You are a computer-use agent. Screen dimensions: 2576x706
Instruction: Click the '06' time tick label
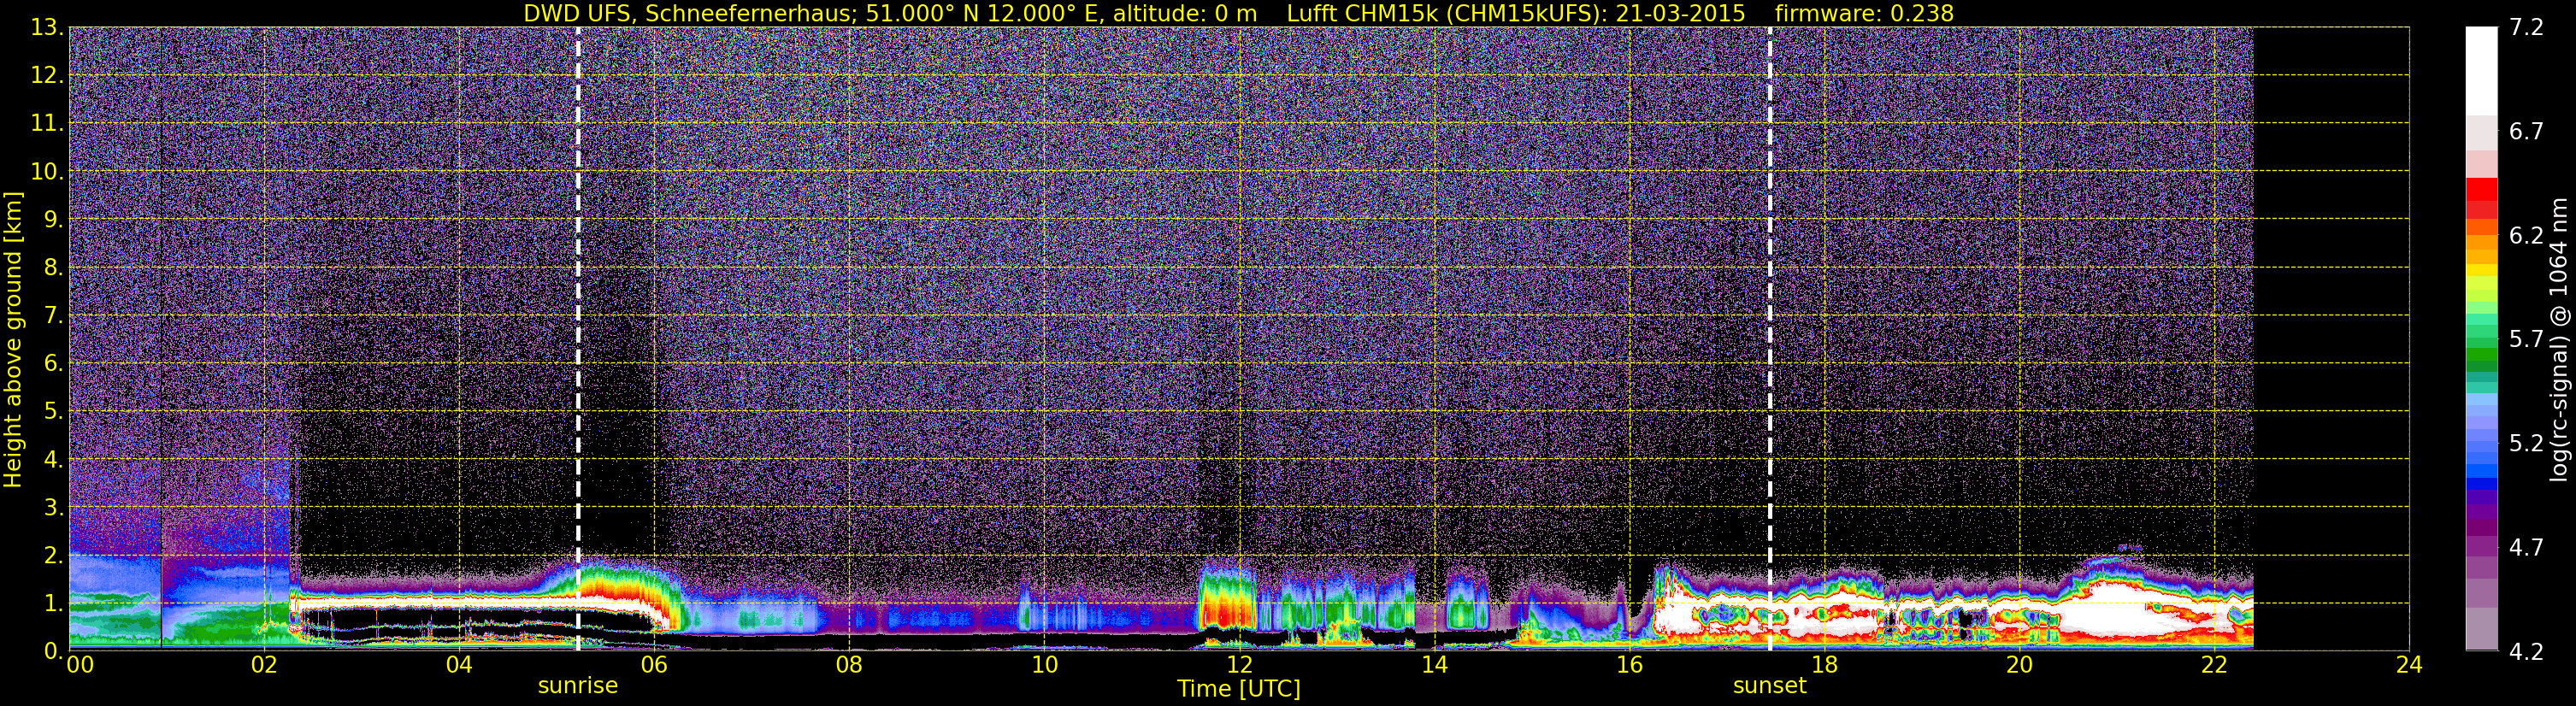pos(654,665)
